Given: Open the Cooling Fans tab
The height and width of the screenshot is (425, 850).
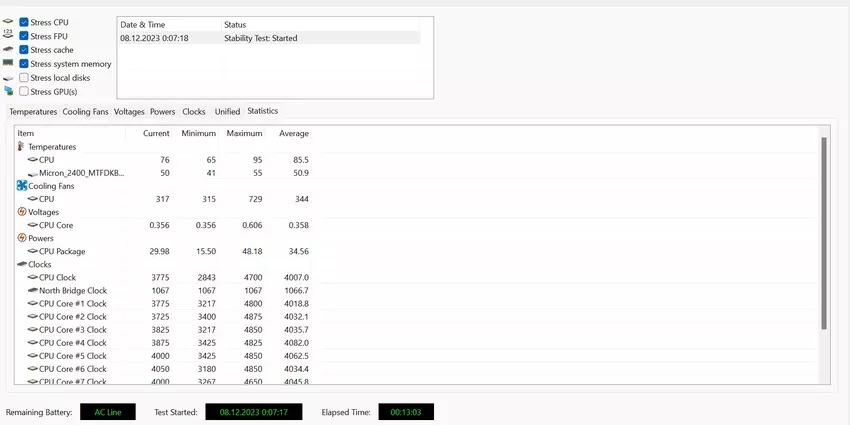Looking at the screenshot, I should click(85, 112).
